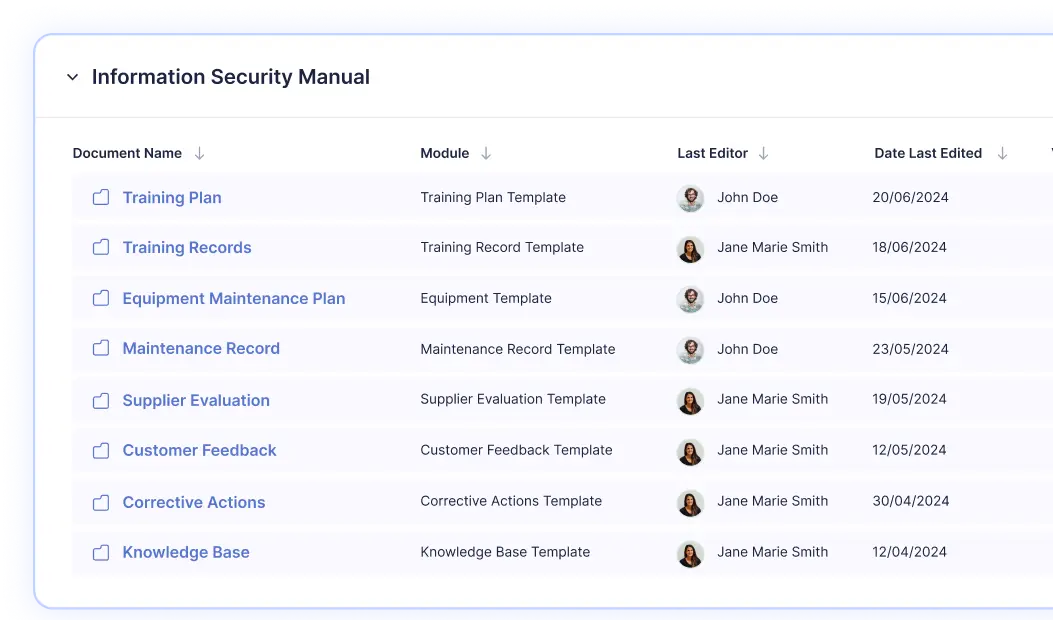Click the date 15/06/2024

click(x=909, y=298)
